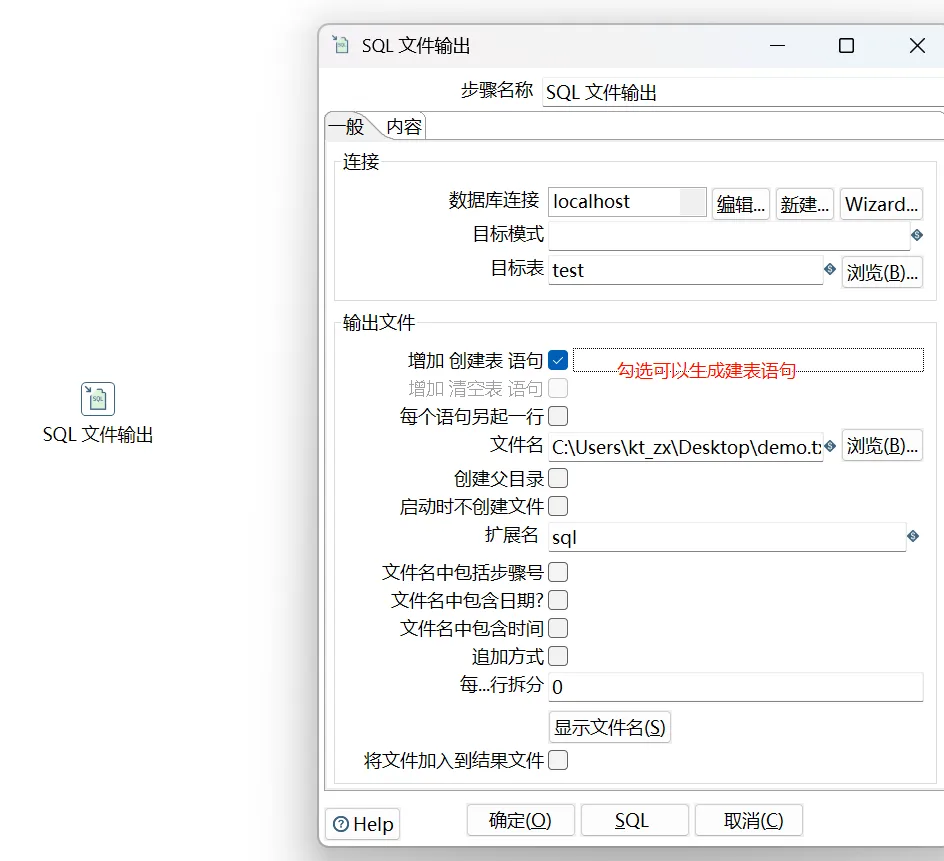Select the 一般 tab

(x=346, y=127)
